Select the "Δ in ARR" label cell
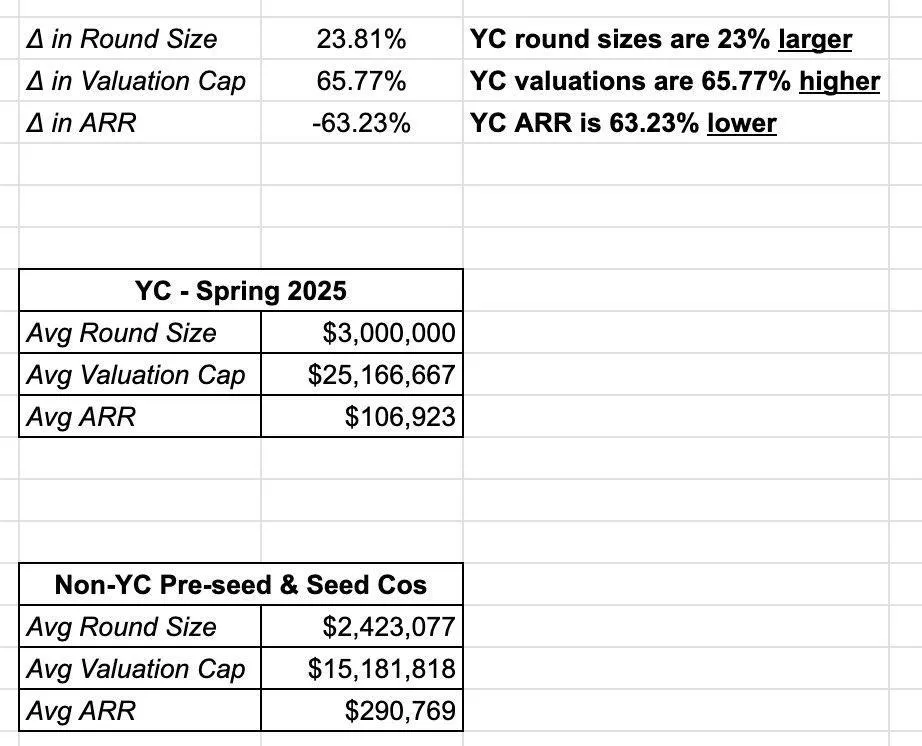The height and width of the screenshot is (746, 922). click(80, 123)
